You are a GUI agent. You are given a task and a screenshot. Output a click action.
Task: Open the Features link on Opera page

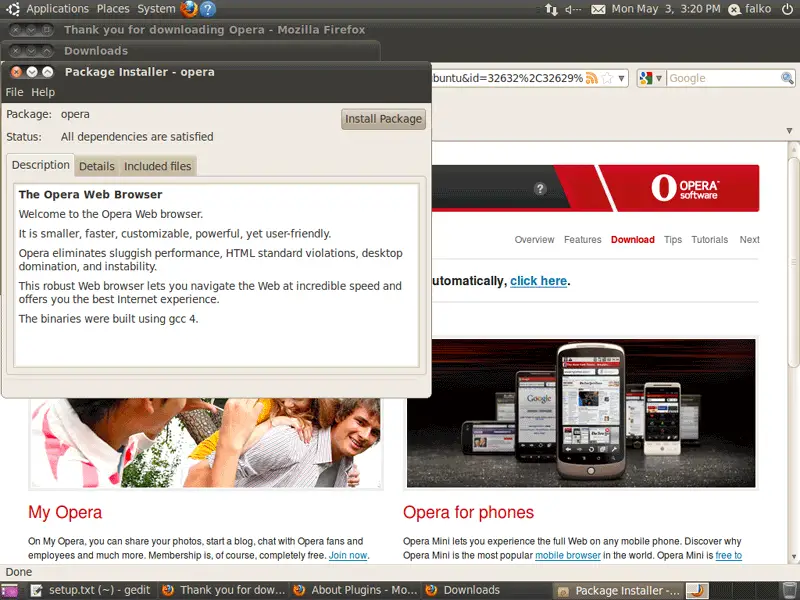point(583,240)
